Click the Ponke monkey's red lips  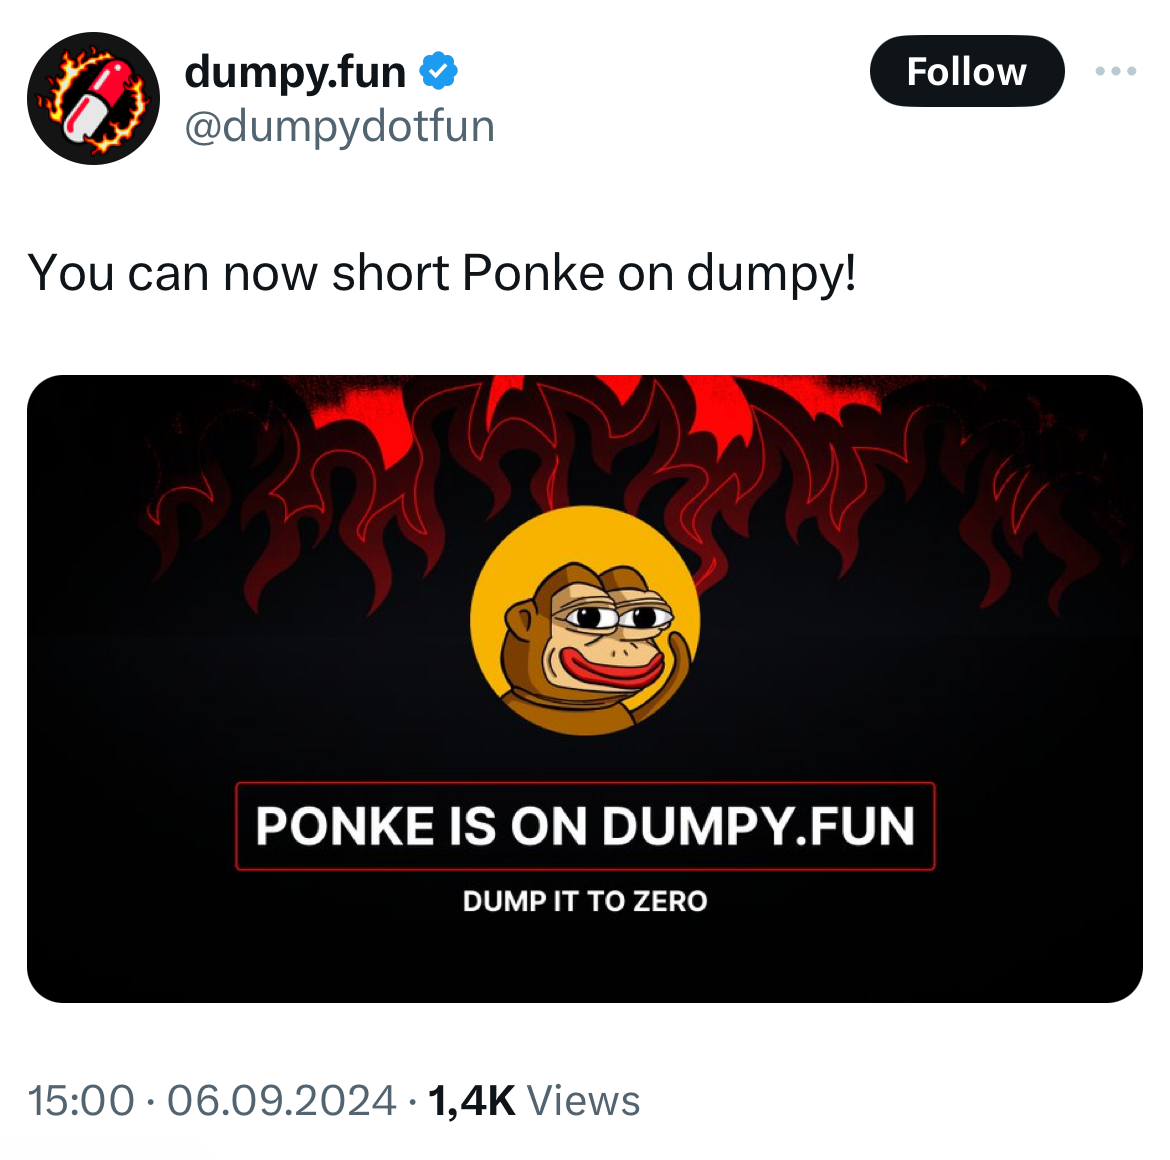(x=600, y=667)
